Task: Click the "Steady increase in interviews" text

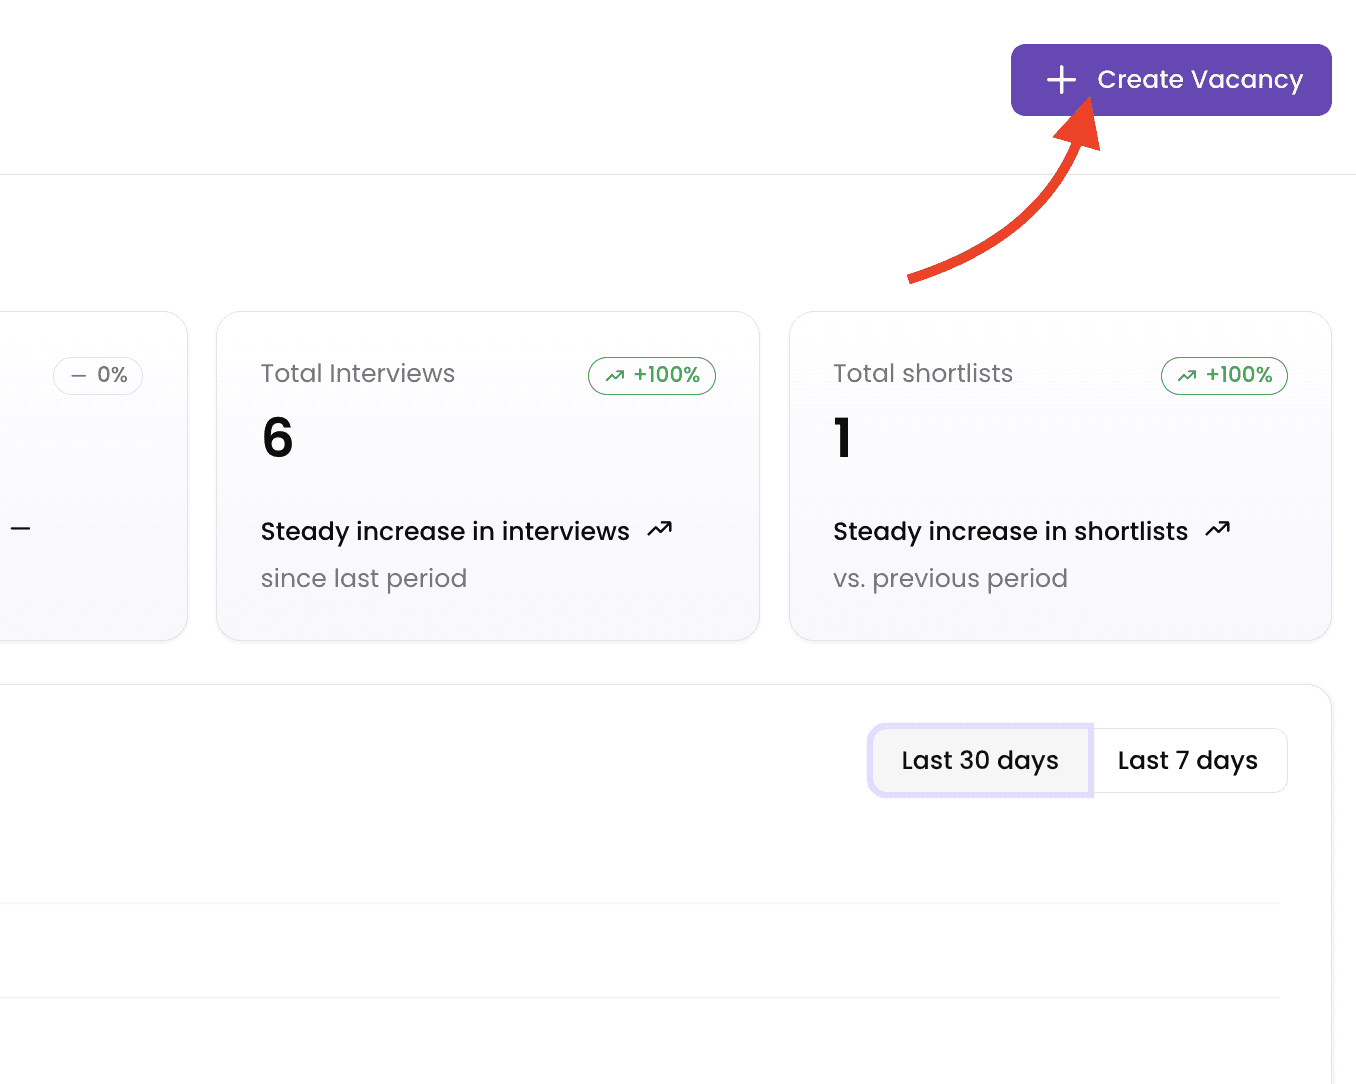Action: (445, 531)
